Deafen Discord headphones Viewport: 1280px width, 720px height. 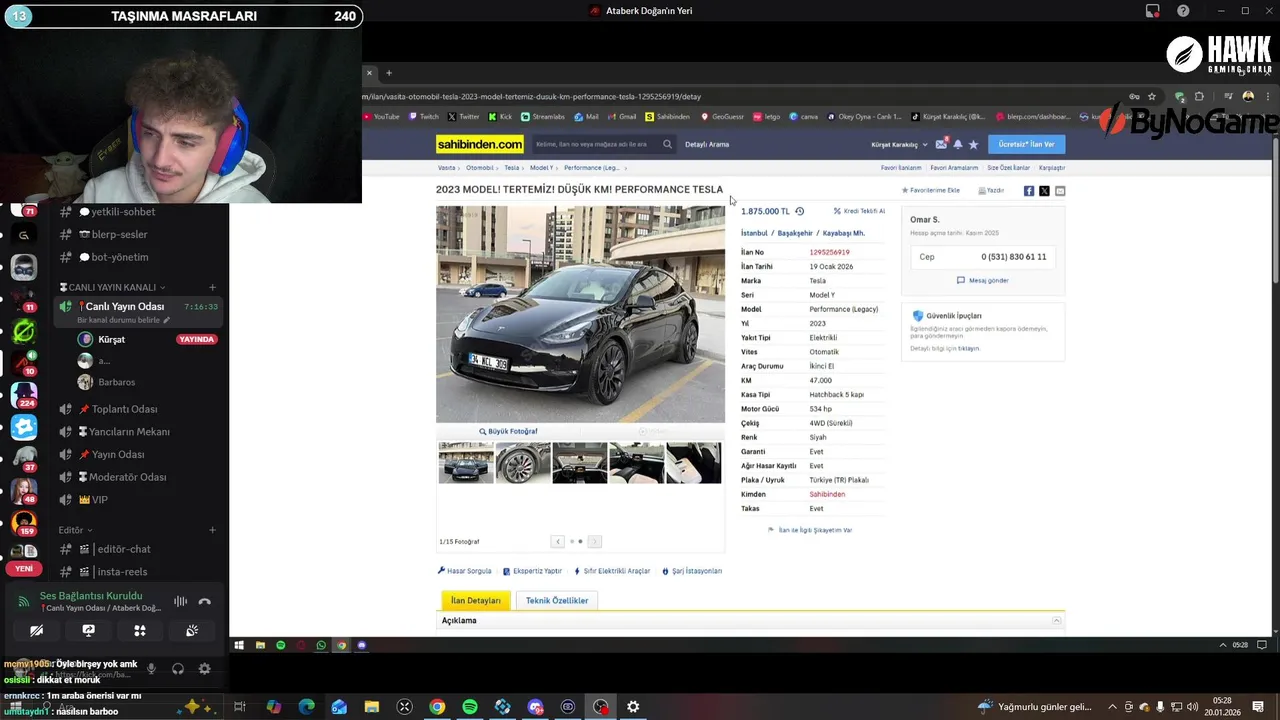(178, 669)
